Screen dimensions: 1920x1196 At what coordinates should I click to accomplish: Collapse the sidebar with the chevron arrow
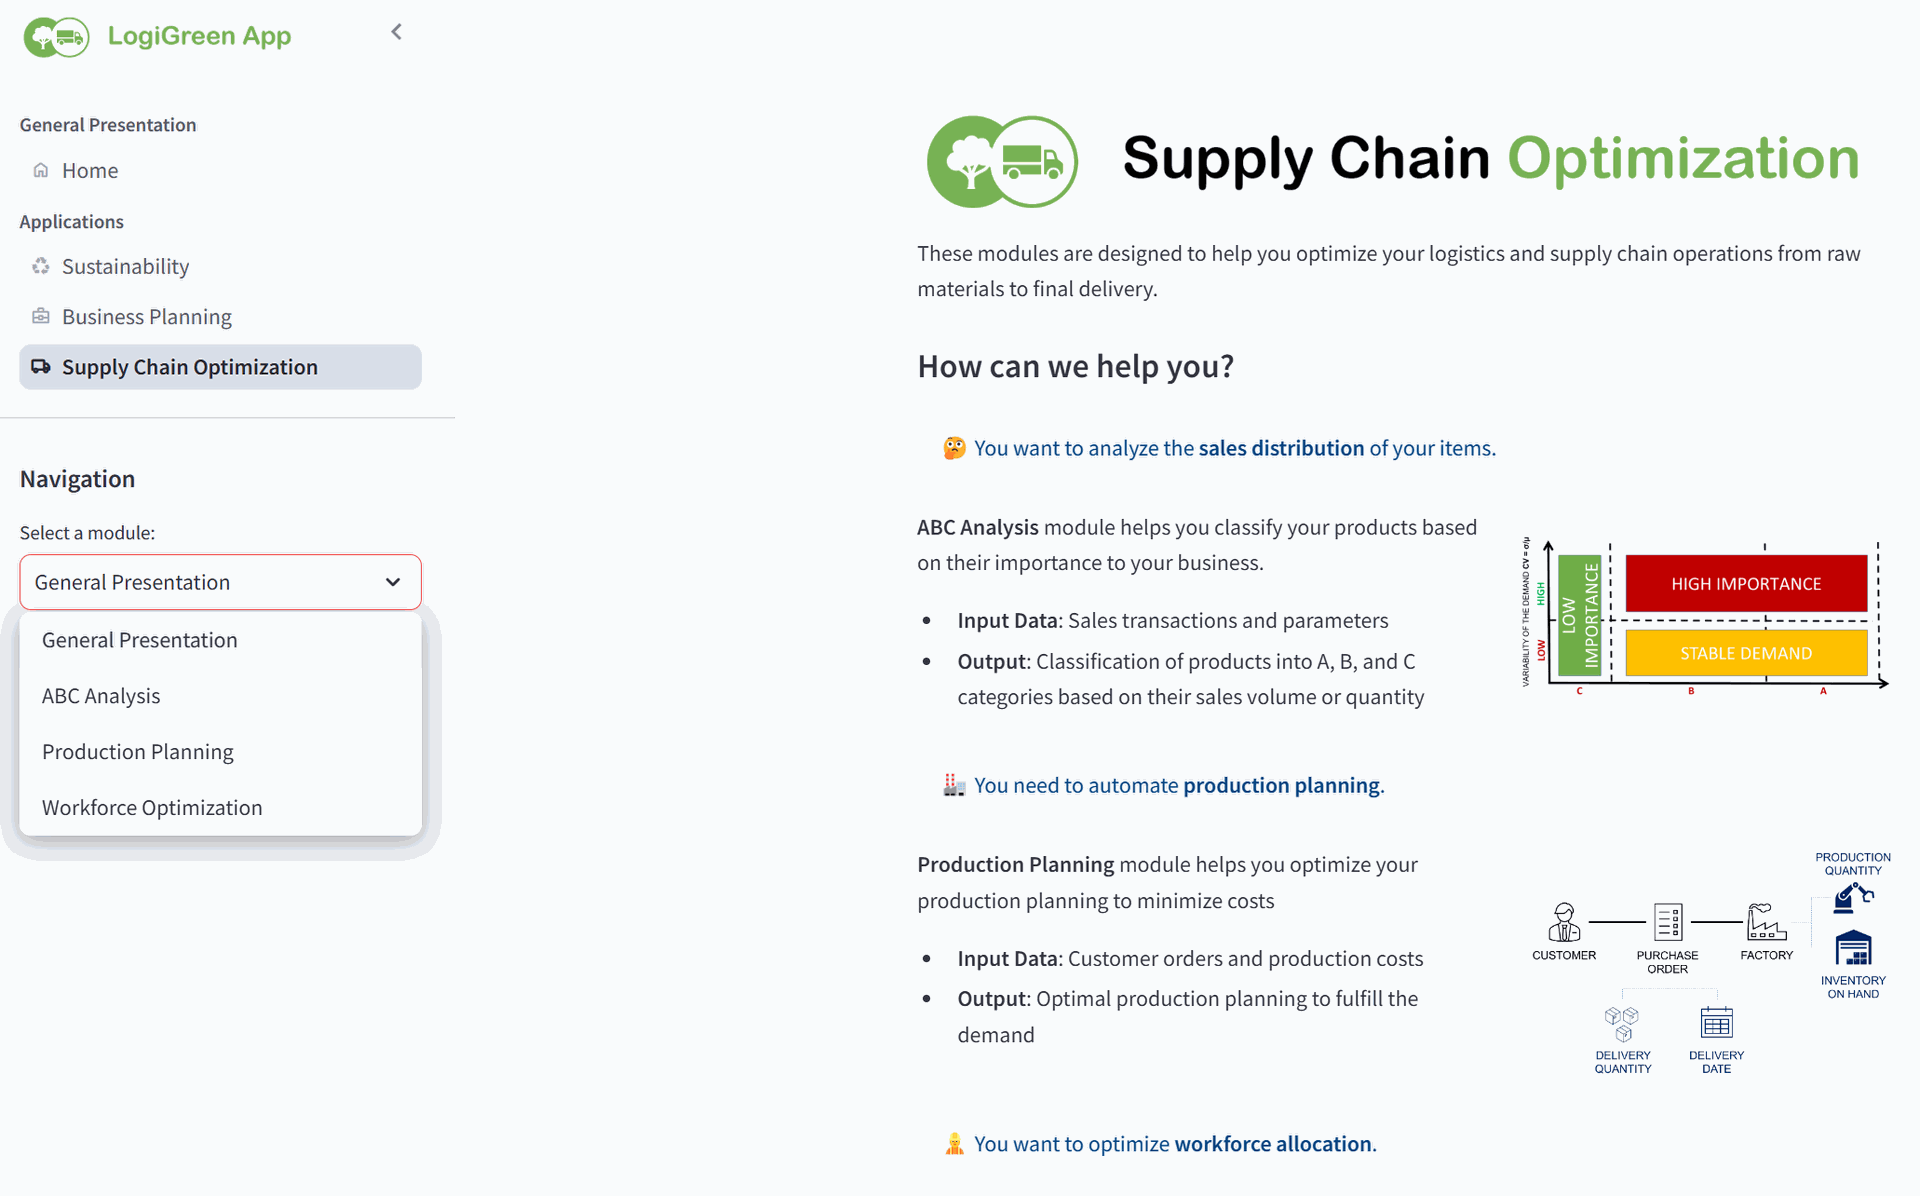396,32
